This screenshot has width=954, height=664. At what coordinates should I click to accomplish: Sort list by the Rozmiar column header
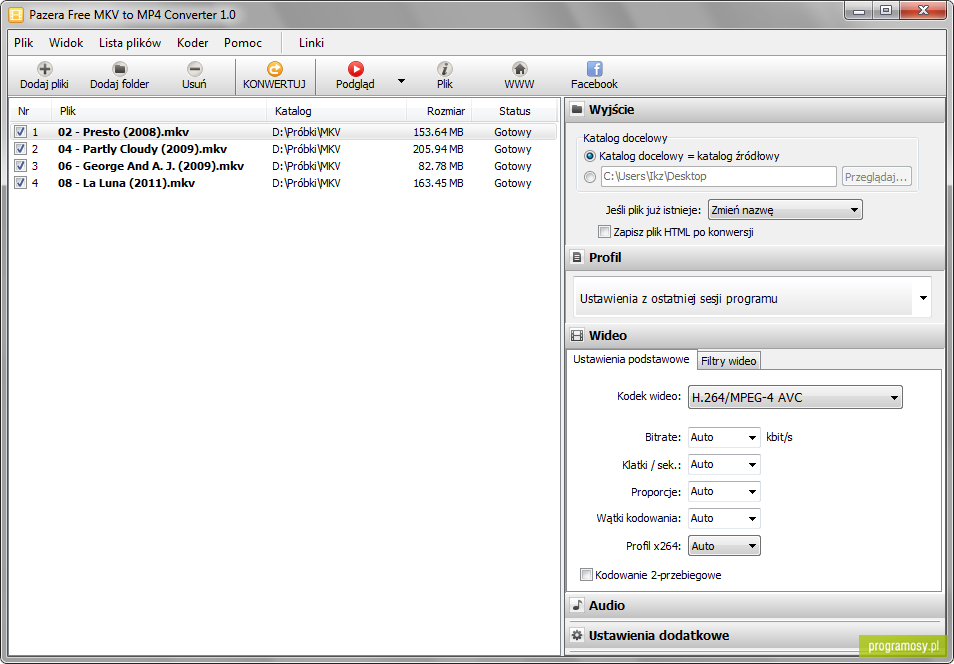(x=439, y=111)
